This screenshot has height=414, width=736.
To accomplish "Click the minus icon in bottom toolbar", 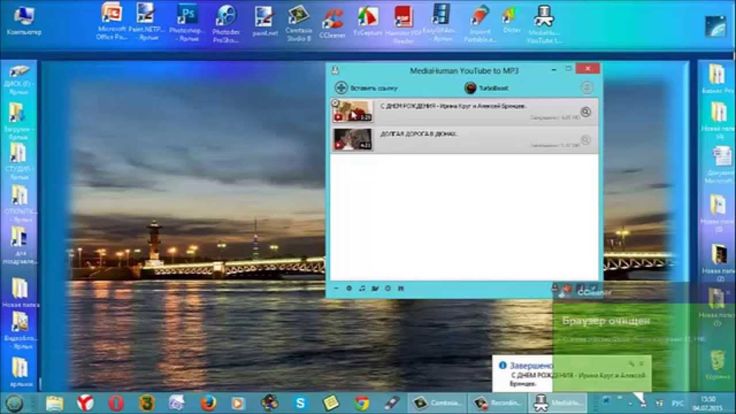I will pyautogui.click(x=336, y=289).
